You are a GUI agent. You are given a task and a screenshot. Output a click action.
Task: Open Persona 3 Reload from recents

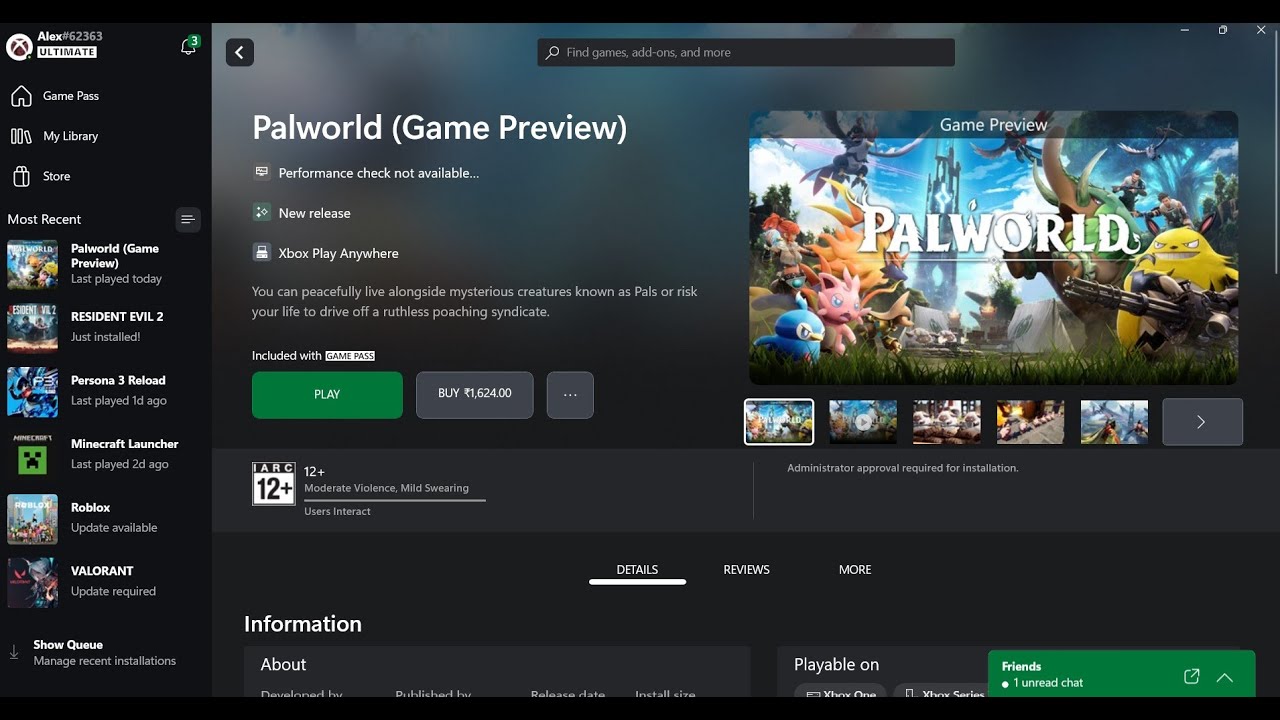pos(106,392)
